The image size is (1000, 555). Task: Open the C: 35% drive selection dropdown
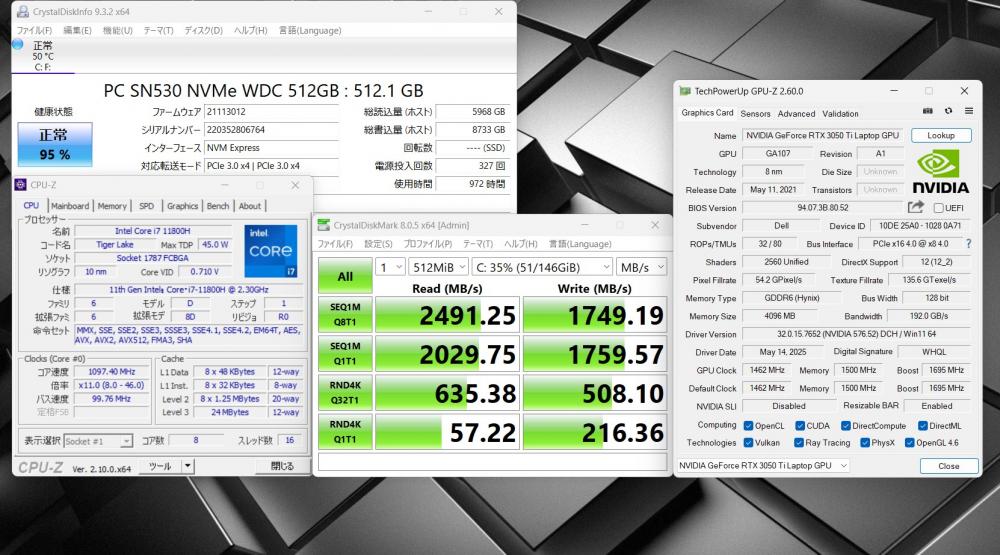(x=543, y=267)
